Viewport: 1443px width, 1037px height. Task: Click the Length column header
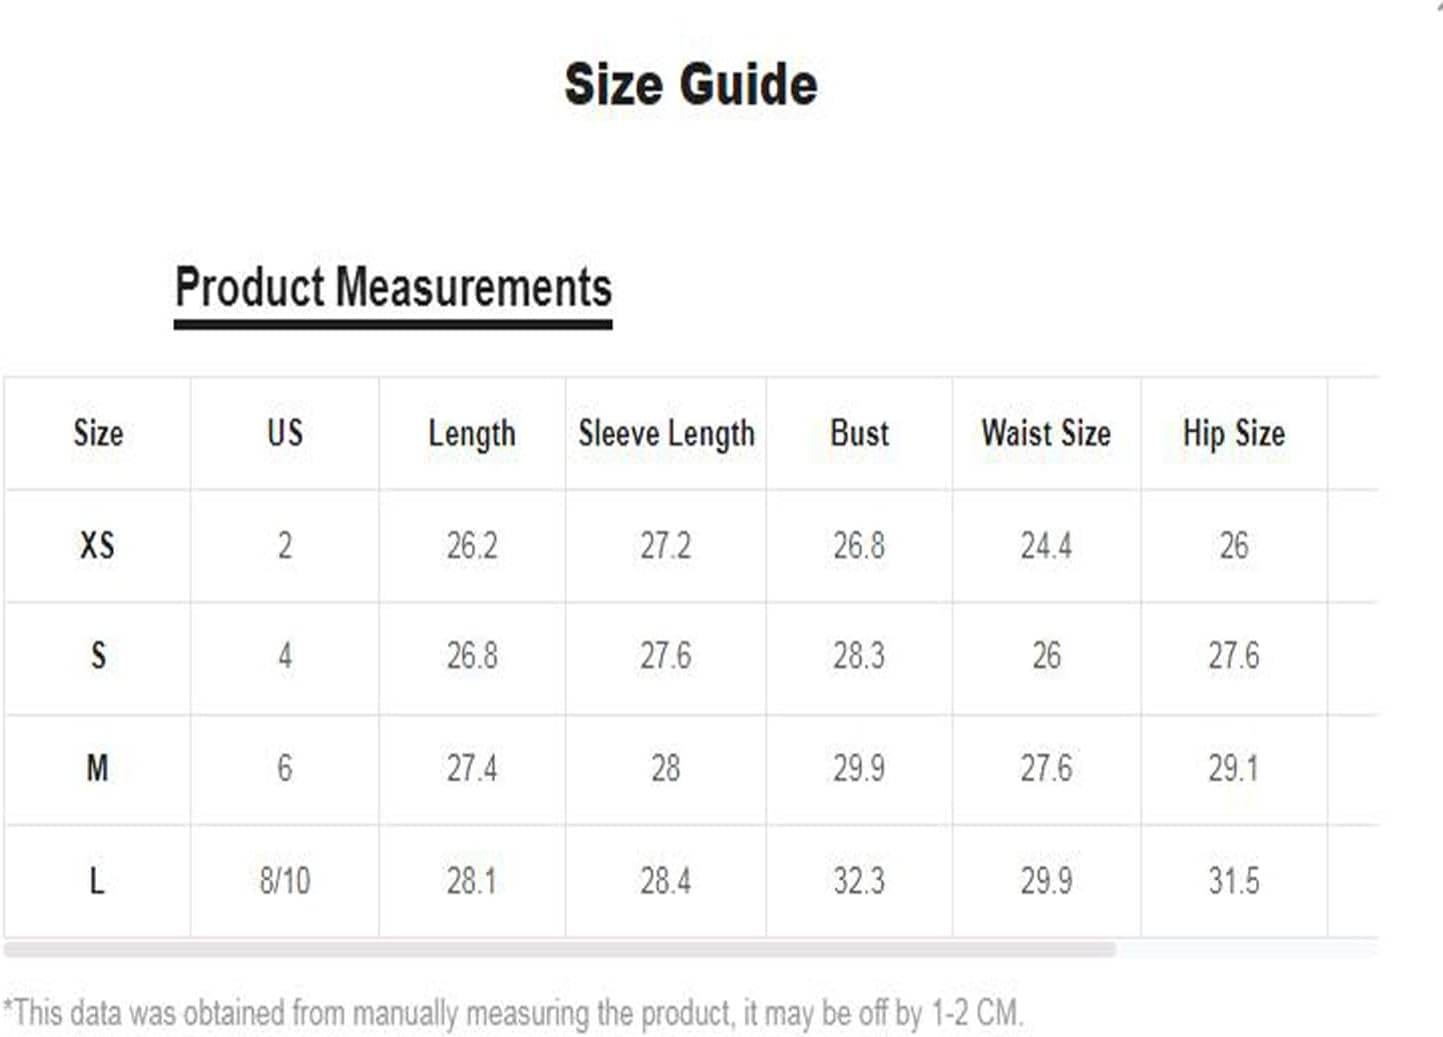pos(472,434)
